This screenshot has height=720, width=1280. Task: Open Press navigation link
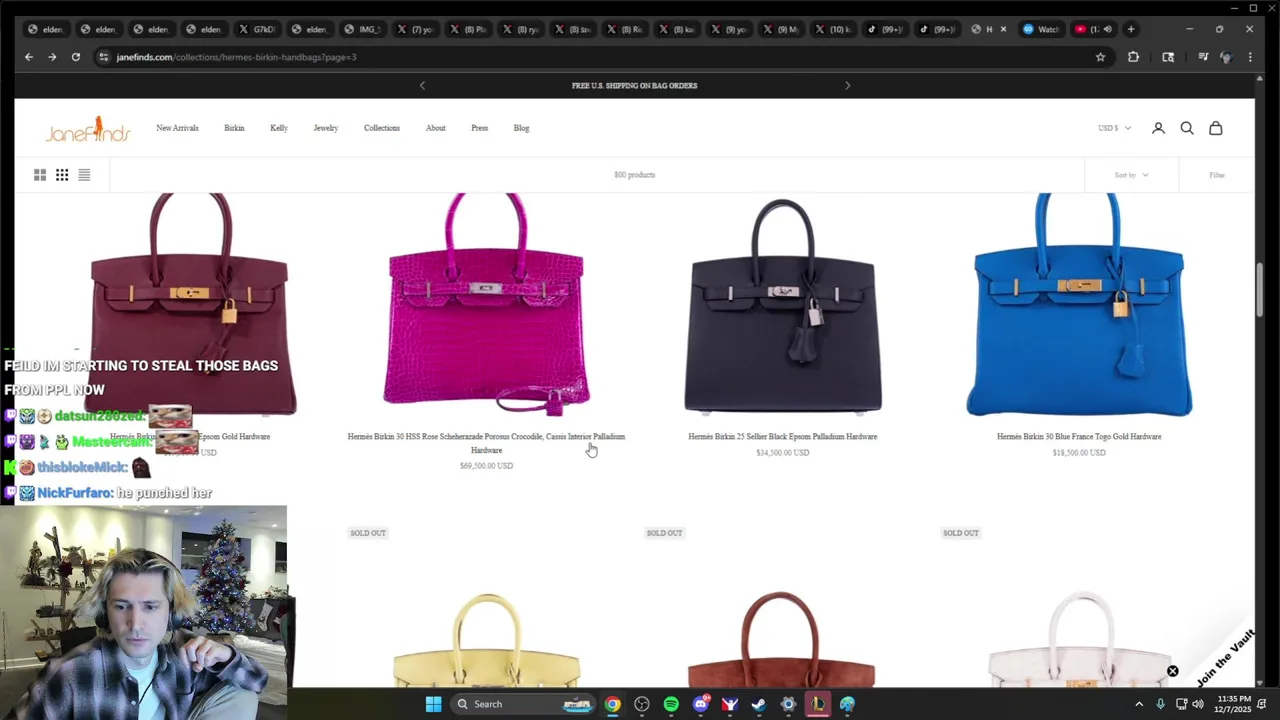pyautogui.click(x=480, y=128)
